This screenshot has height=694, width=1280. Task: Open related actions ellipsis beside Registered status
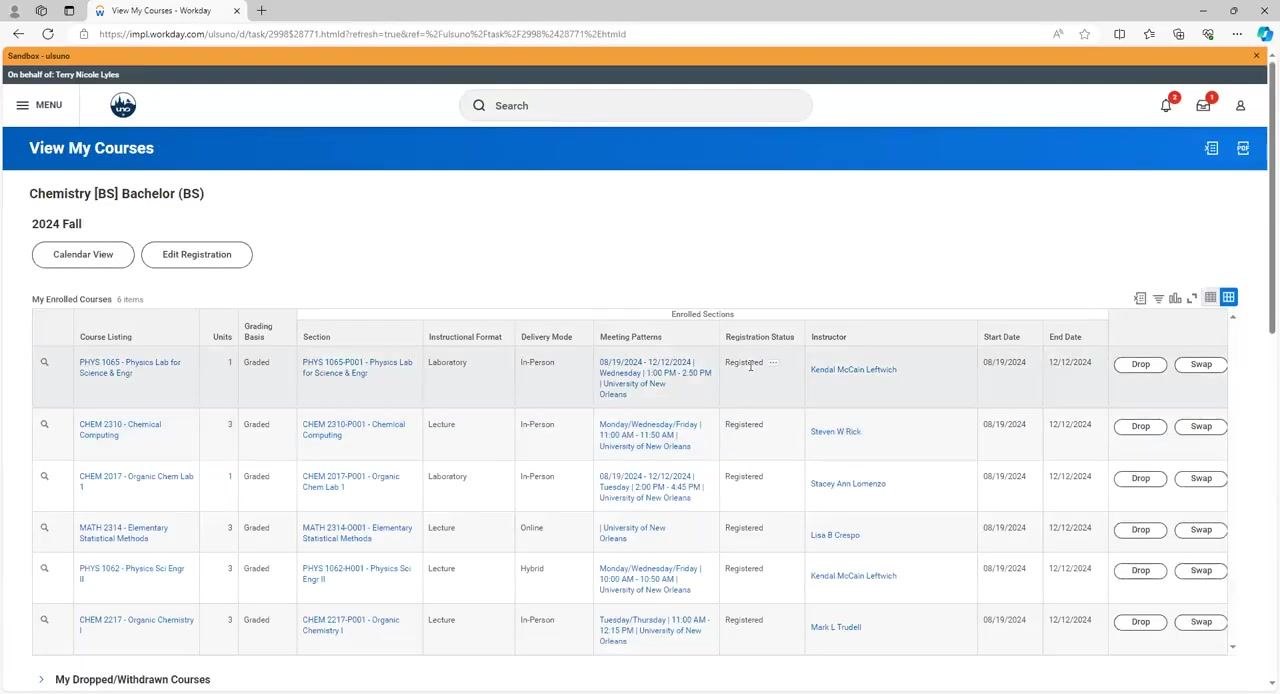[773, 362]
